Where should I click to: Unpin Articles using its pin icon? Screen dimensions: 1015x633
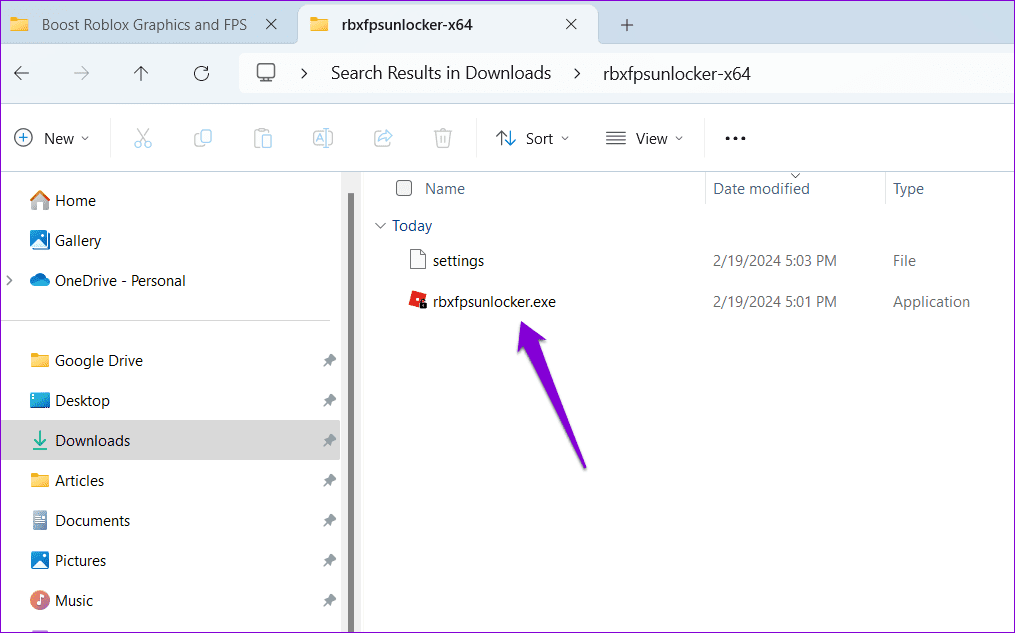(329, 480)
